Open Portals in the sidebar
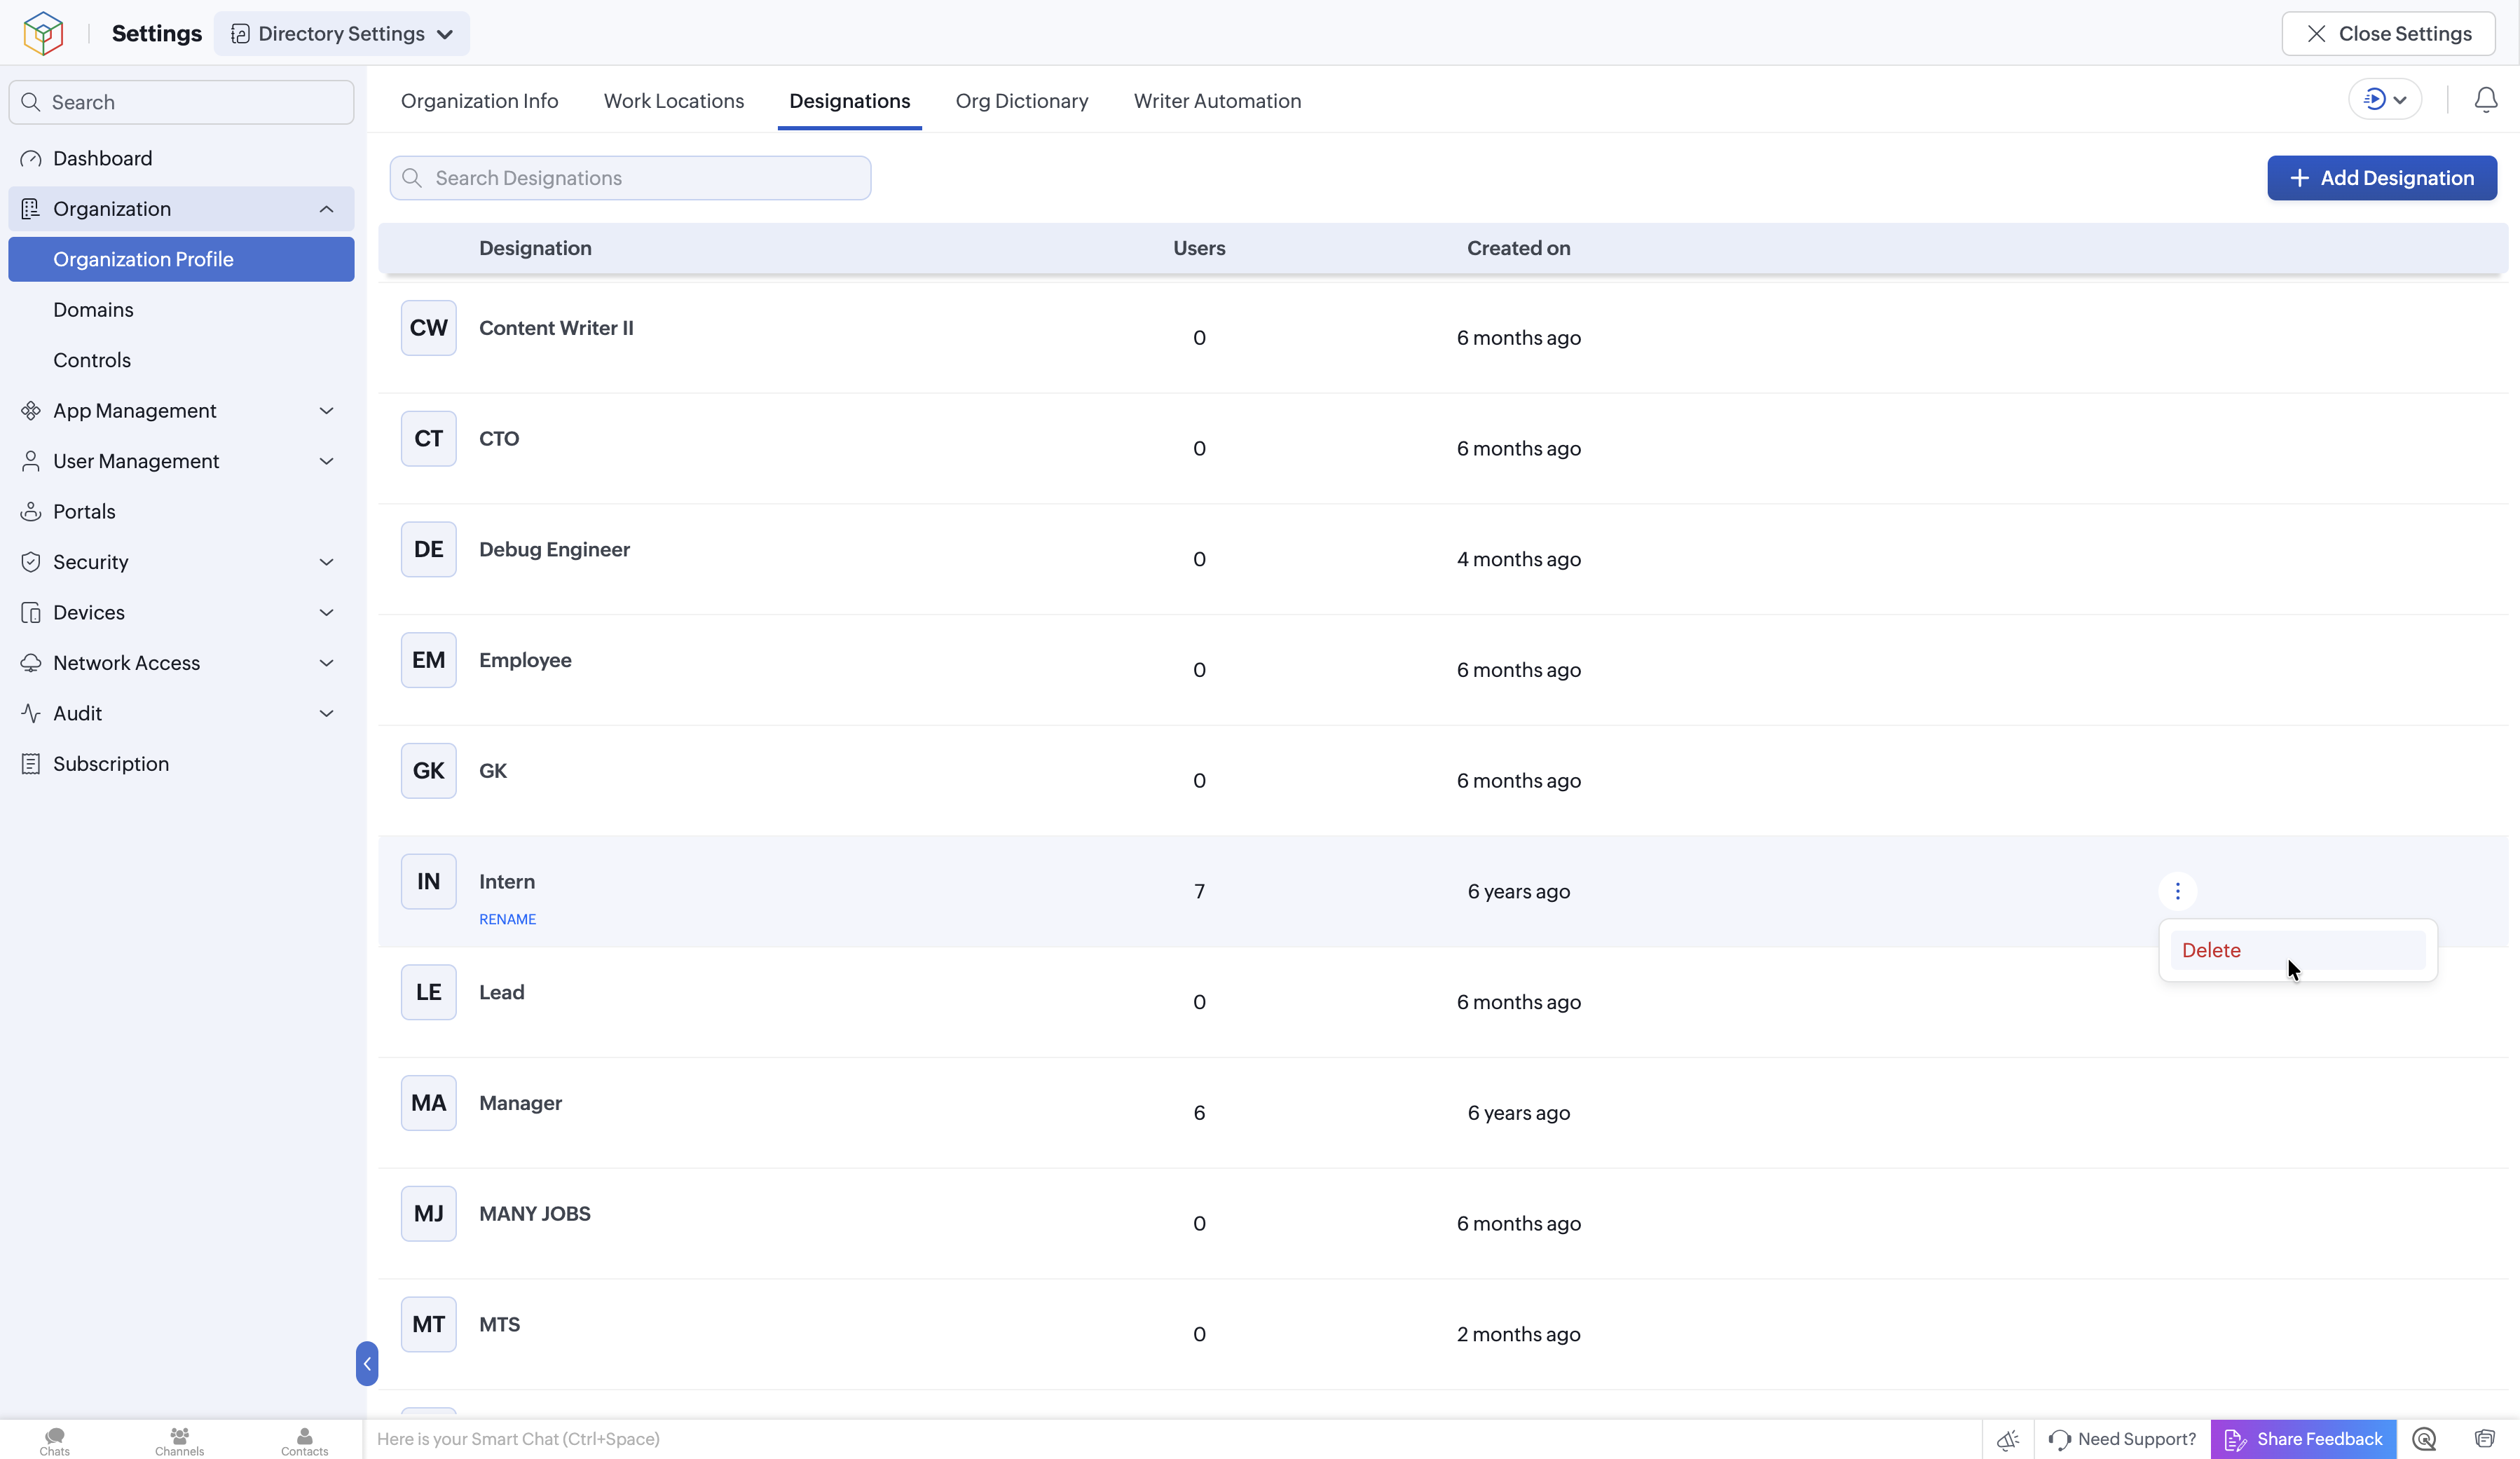 click(x=181, y=511)
